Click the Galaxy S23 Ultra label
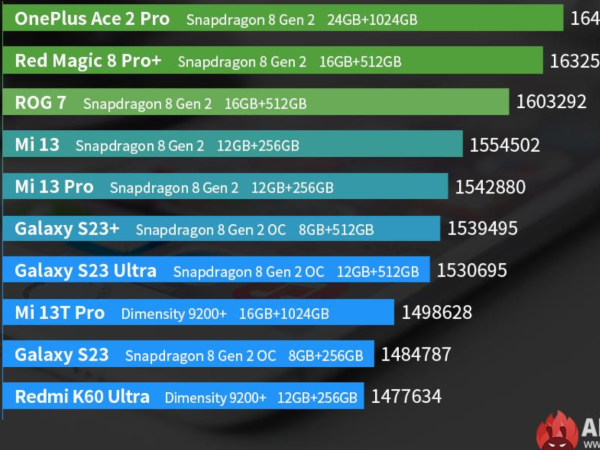The height and width of the screenshot is (450, 600). click(x=85, y=271)
